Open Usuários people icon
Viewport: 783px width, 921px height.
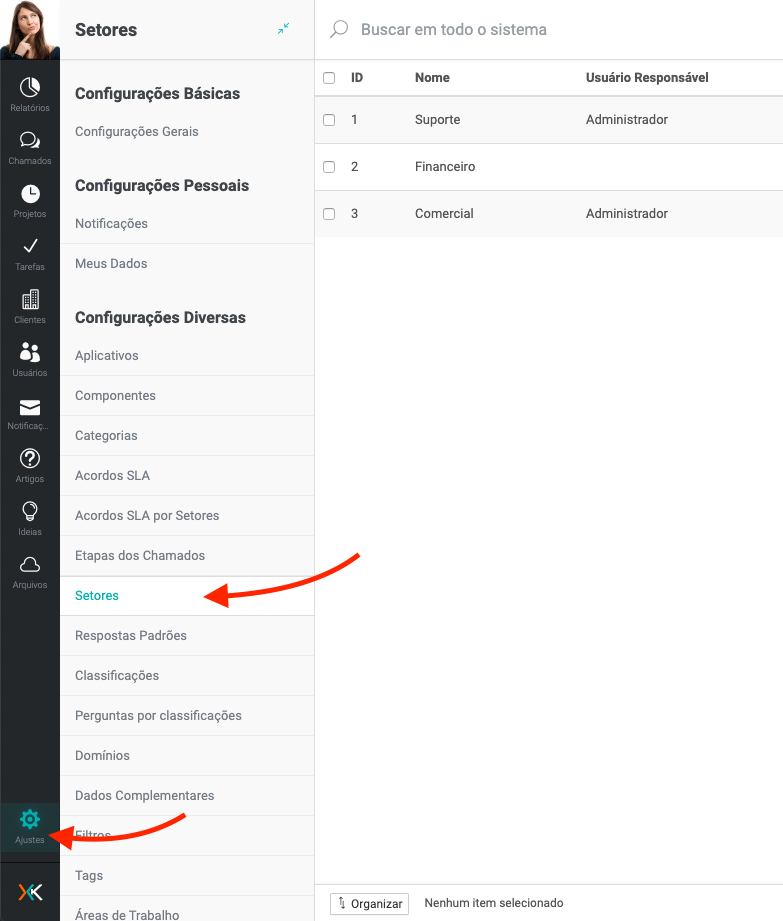[x=30, y=352]
